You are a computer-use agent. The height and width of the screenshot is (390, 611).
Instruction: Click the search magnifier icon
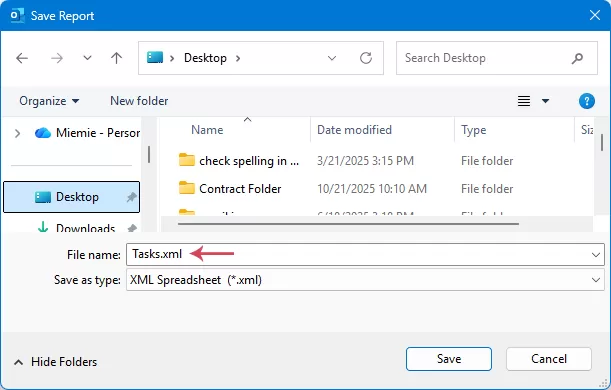tap(577, 58)
